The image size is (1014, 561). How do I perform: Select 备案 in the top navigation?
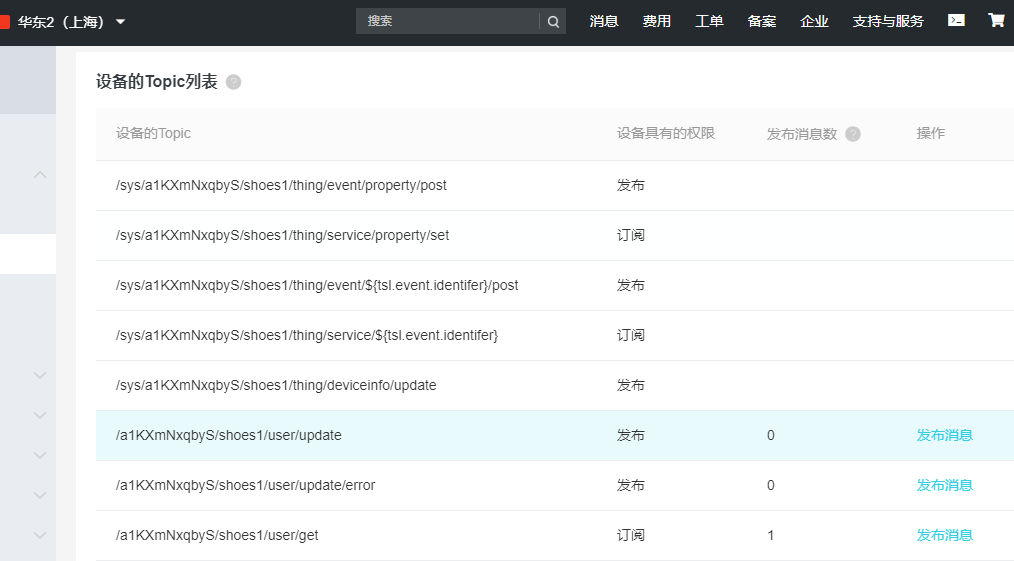click(762, 21)
